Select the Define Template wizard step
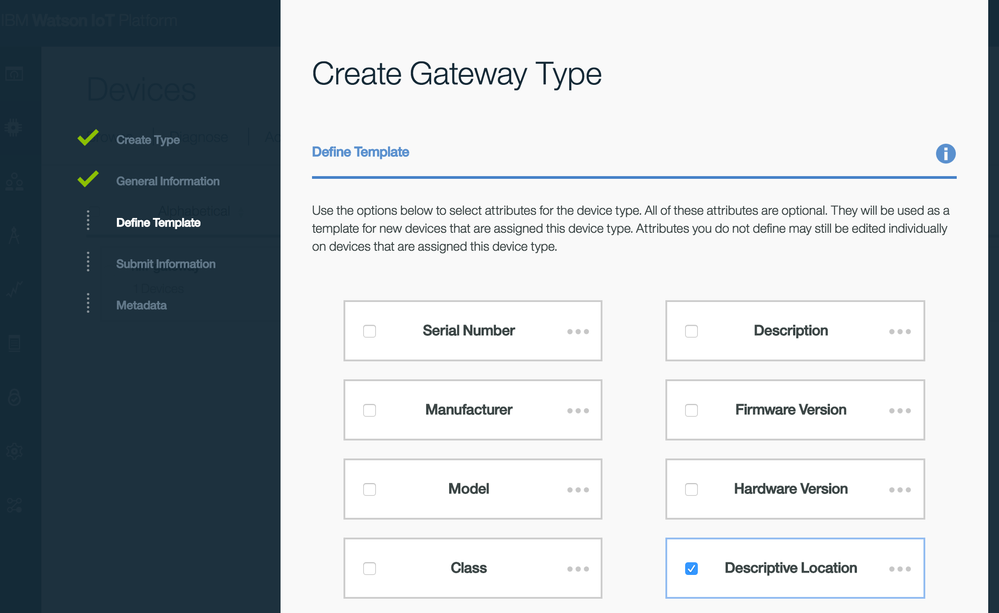Viewport: 999px width, 613px height. point(158,222)
